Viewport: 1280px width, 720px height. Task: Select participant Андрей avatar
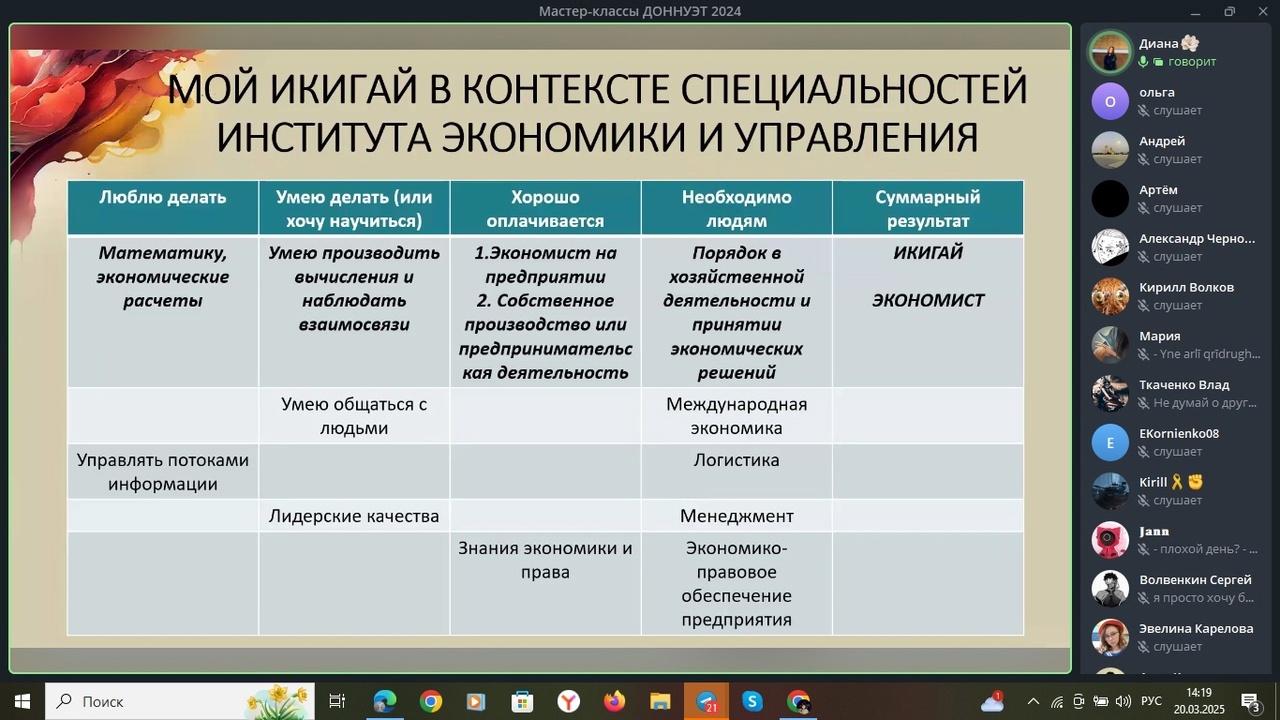point(1110,150)
